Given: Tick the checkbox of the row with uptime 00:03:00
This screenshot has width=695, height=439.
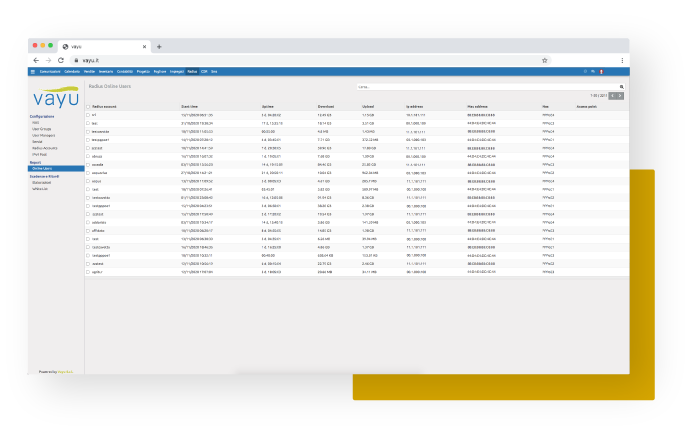Looking at the screenshot, I should 88,132.
